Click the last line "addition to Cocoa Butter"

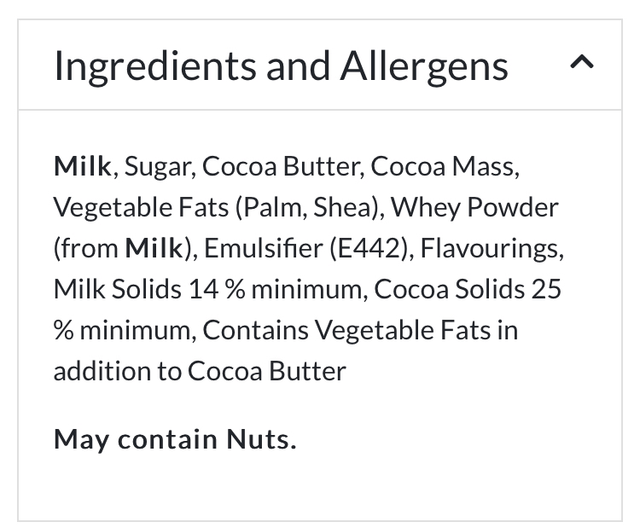pyautogui.click(x=199, y=371)
